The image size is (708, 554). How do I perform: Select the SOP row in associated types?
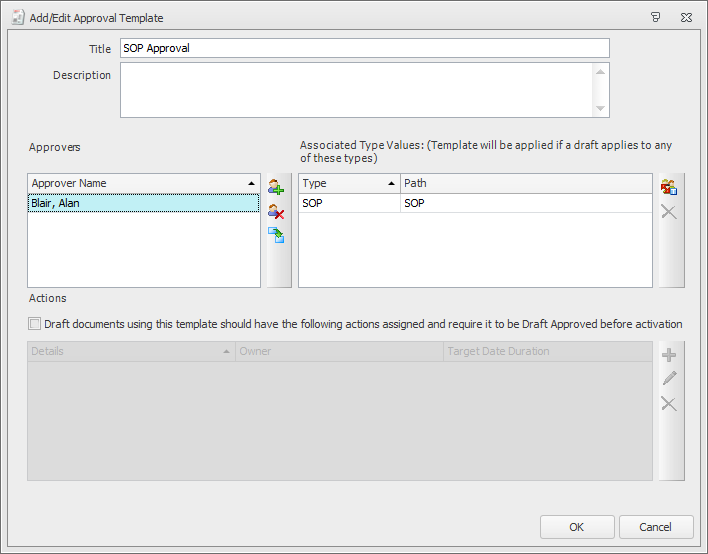[475, 203]
